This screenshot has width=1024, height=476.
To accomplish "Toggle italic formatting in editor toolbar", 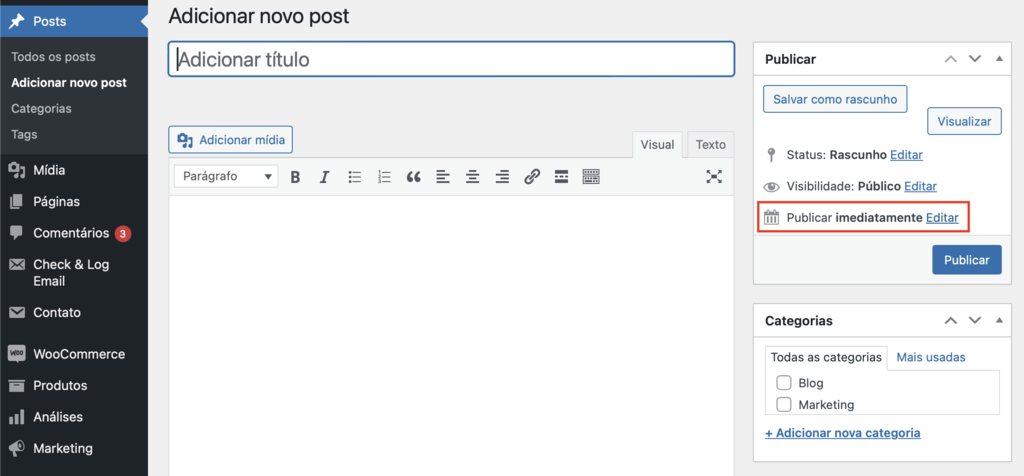I will [x=324, y=176].
